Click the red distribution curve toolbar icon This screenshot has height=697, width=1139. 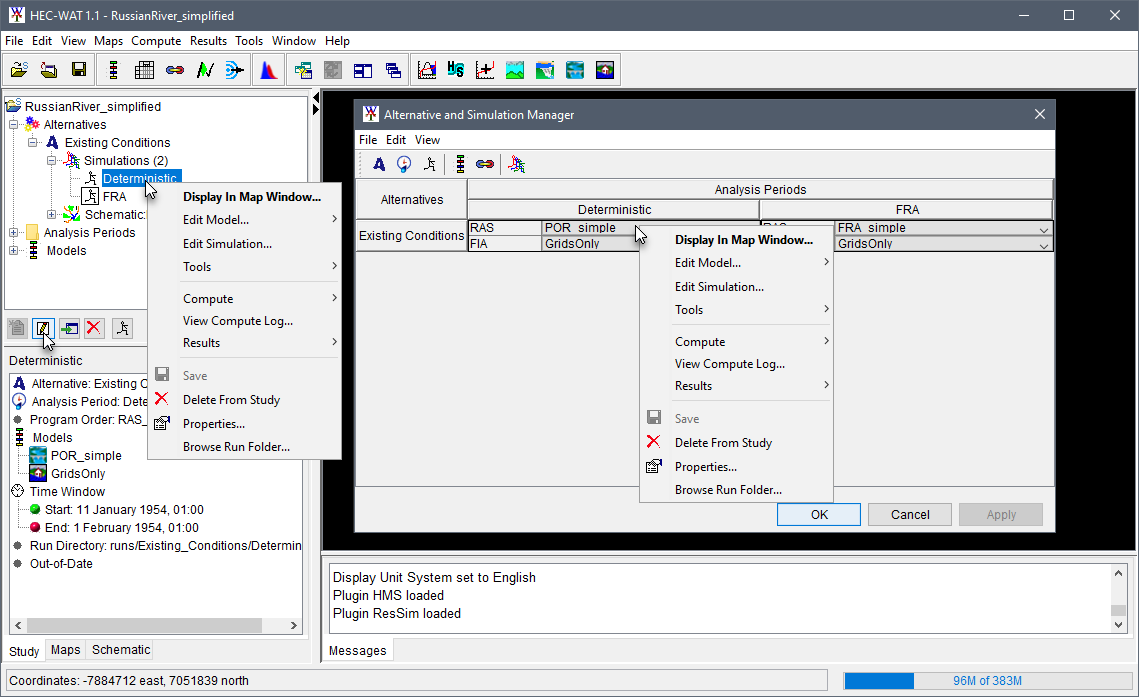point(268,70)
